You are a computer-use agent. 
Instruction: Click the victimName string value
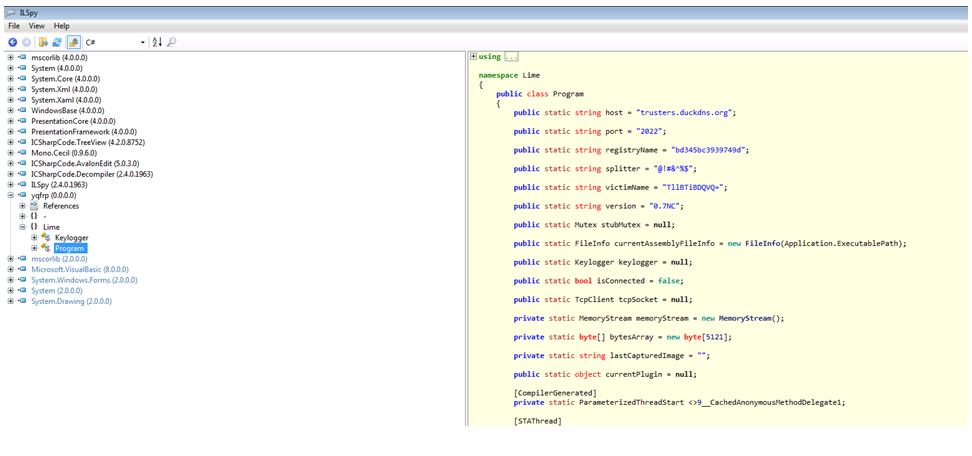pos(695,187)
